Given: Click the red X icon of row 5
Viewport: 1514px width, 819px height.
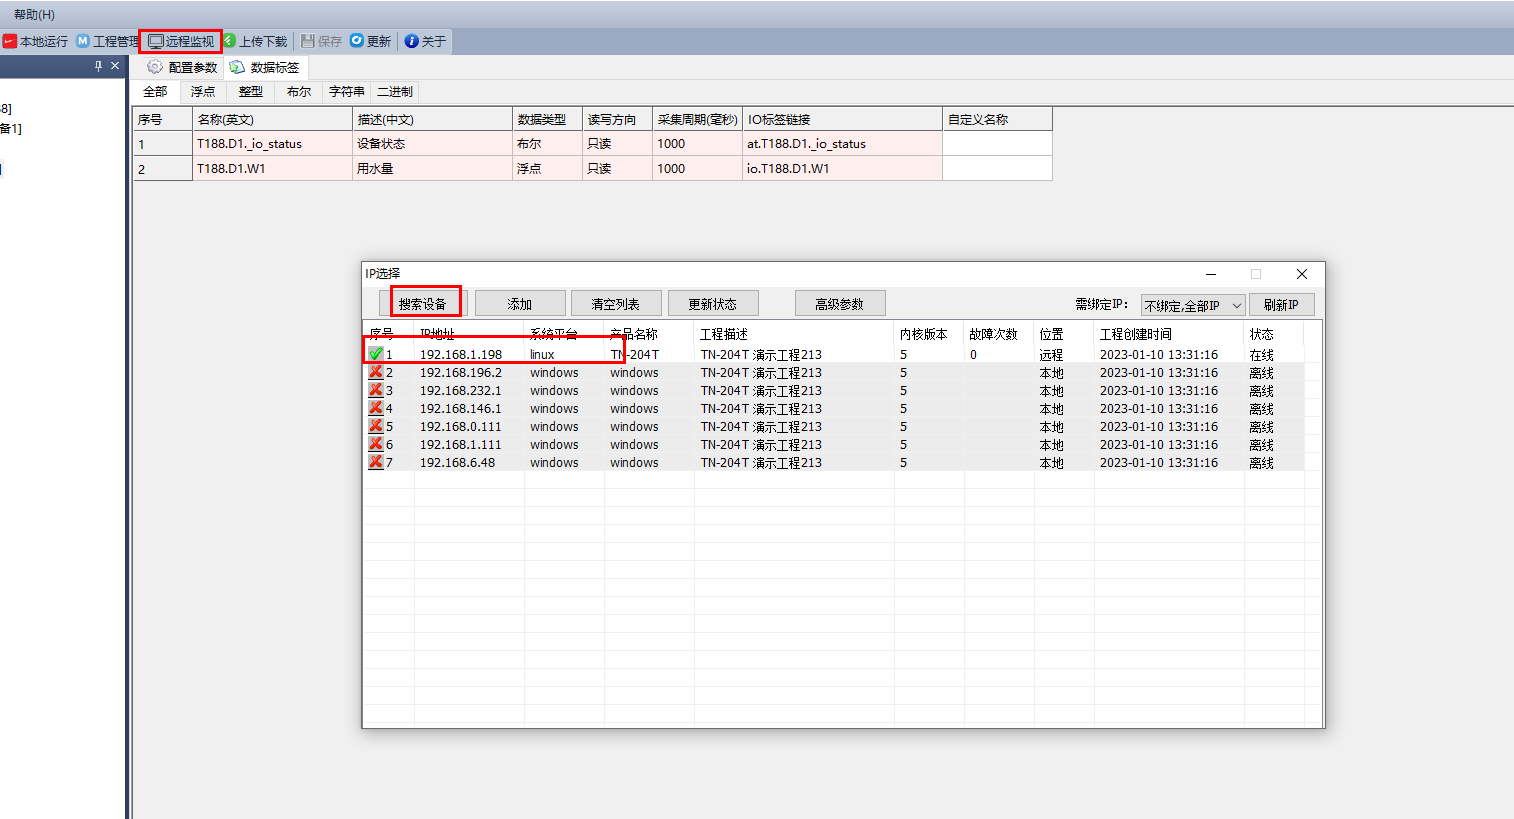Looking at the screenshot, I should (x=376, y=426).
